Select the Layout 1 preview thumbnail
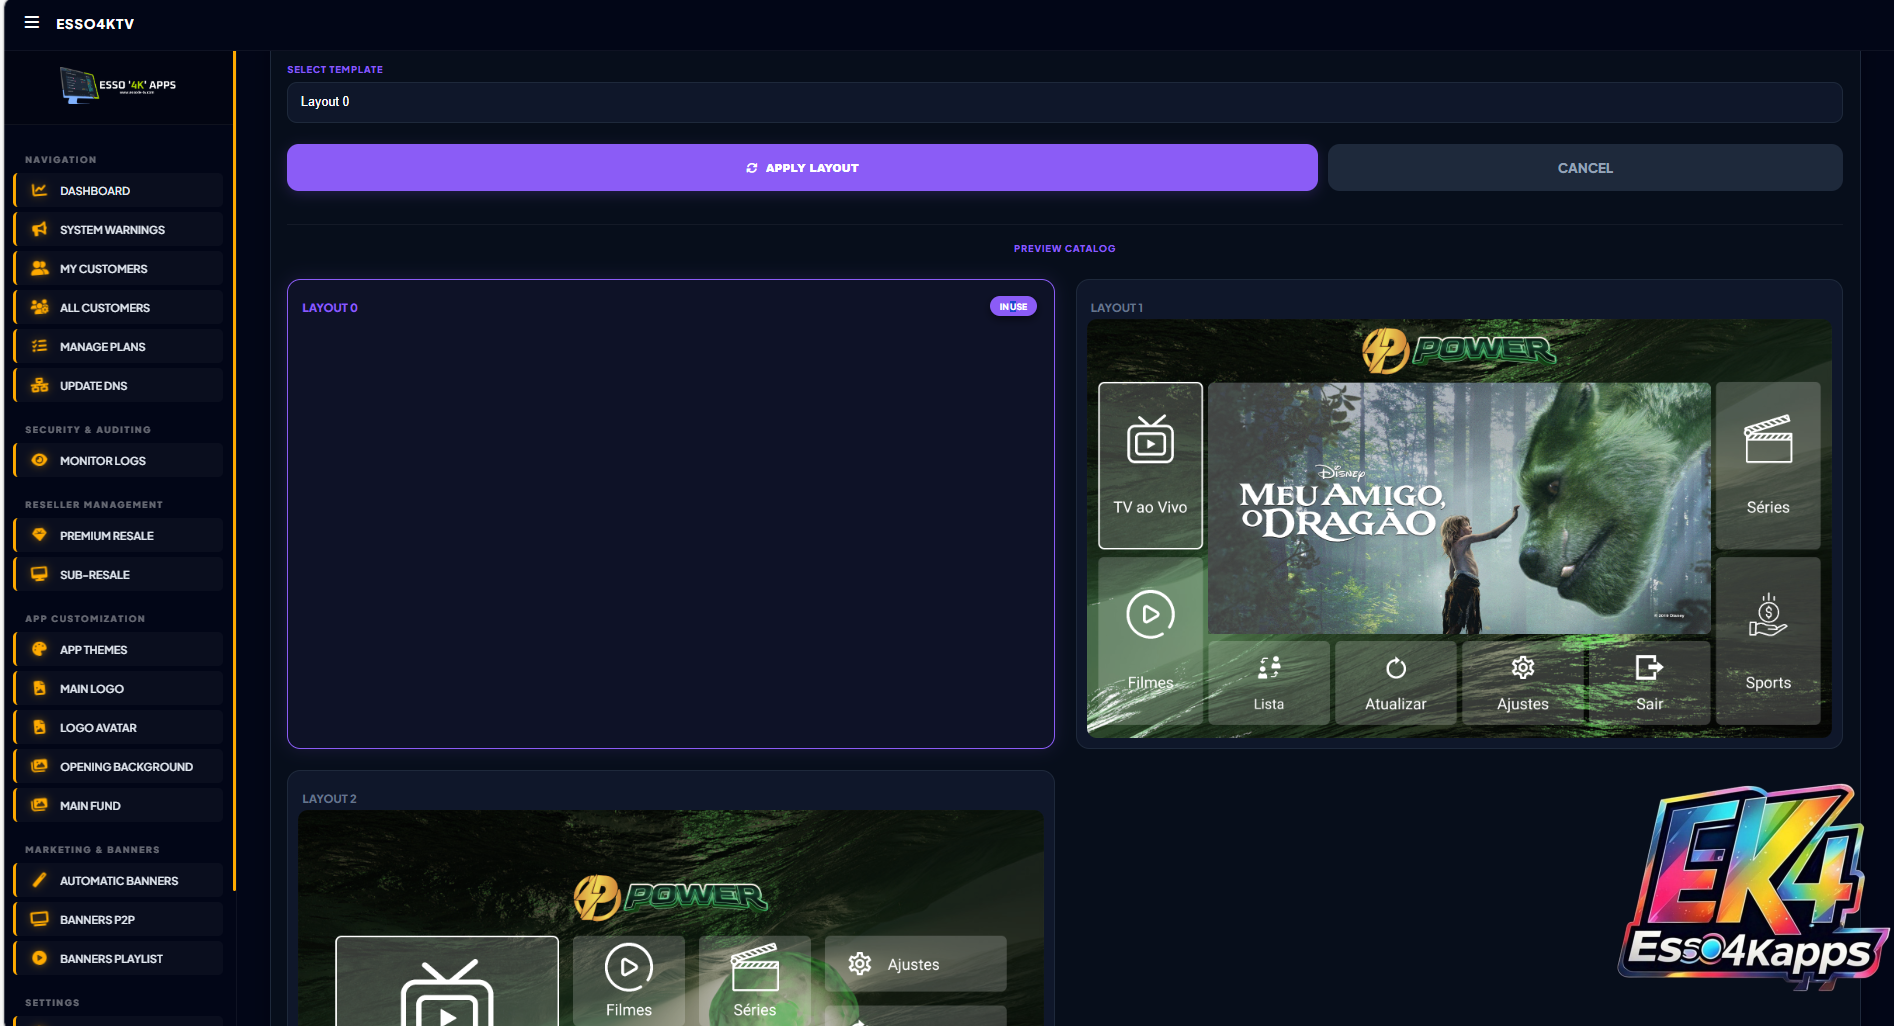This screenshot has height=1026, width=1895. pyautogui.click(x=1459, y=528)
